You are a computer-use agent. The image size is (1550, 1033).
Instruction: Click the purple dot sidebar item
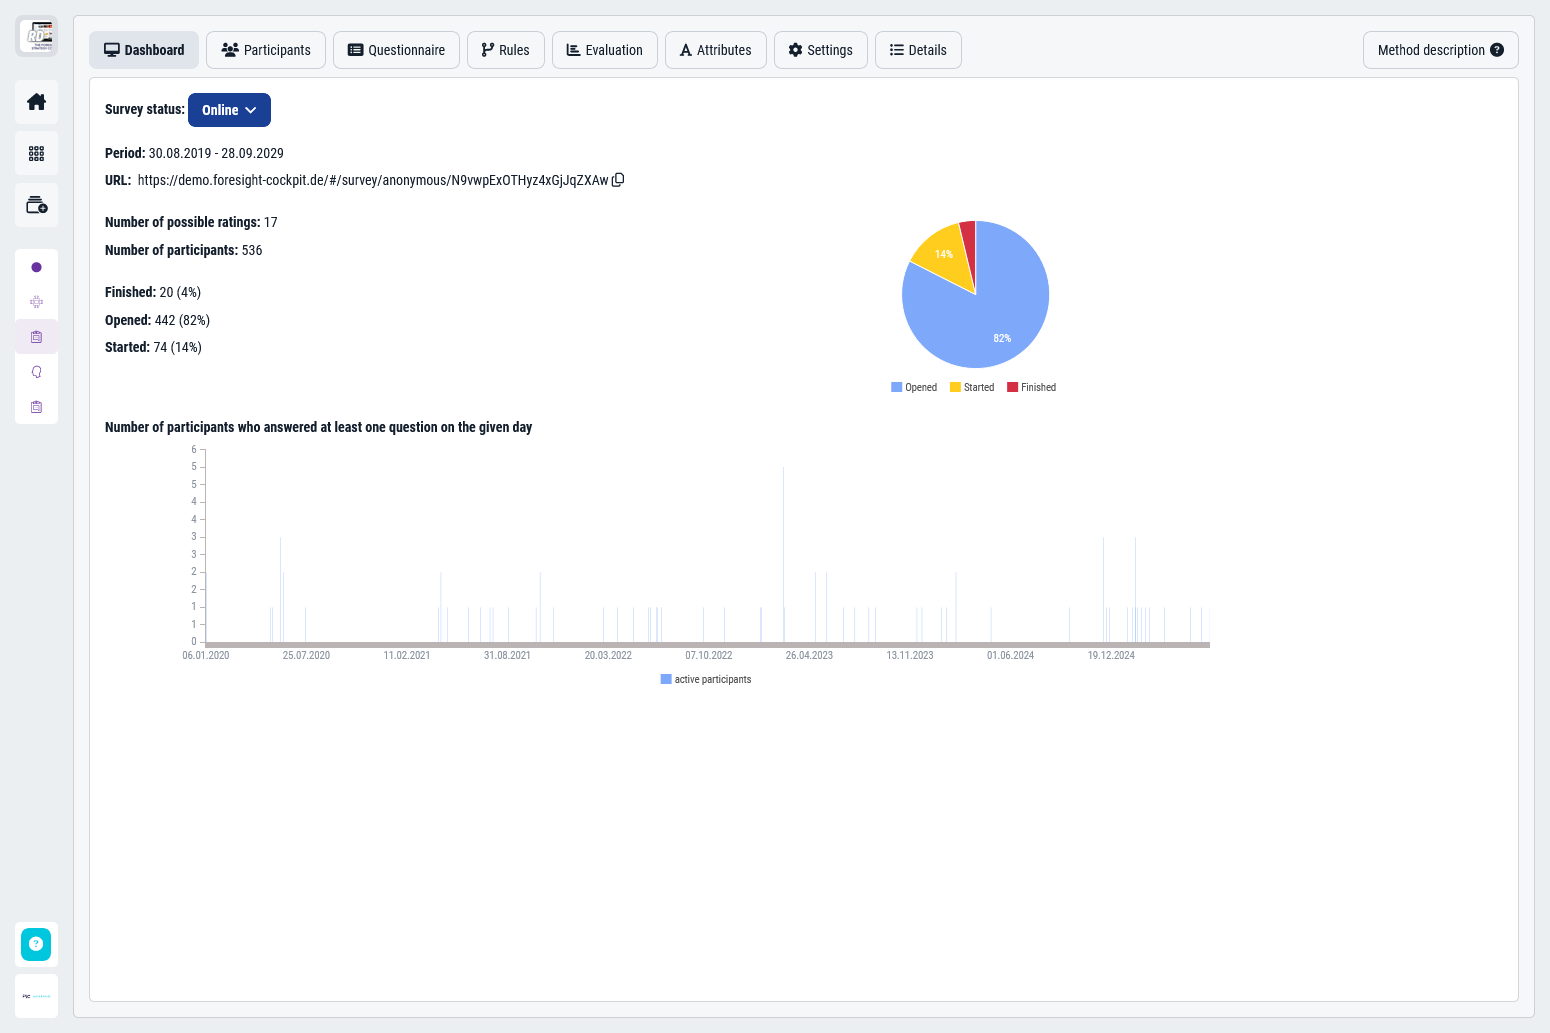click(36, 267)
